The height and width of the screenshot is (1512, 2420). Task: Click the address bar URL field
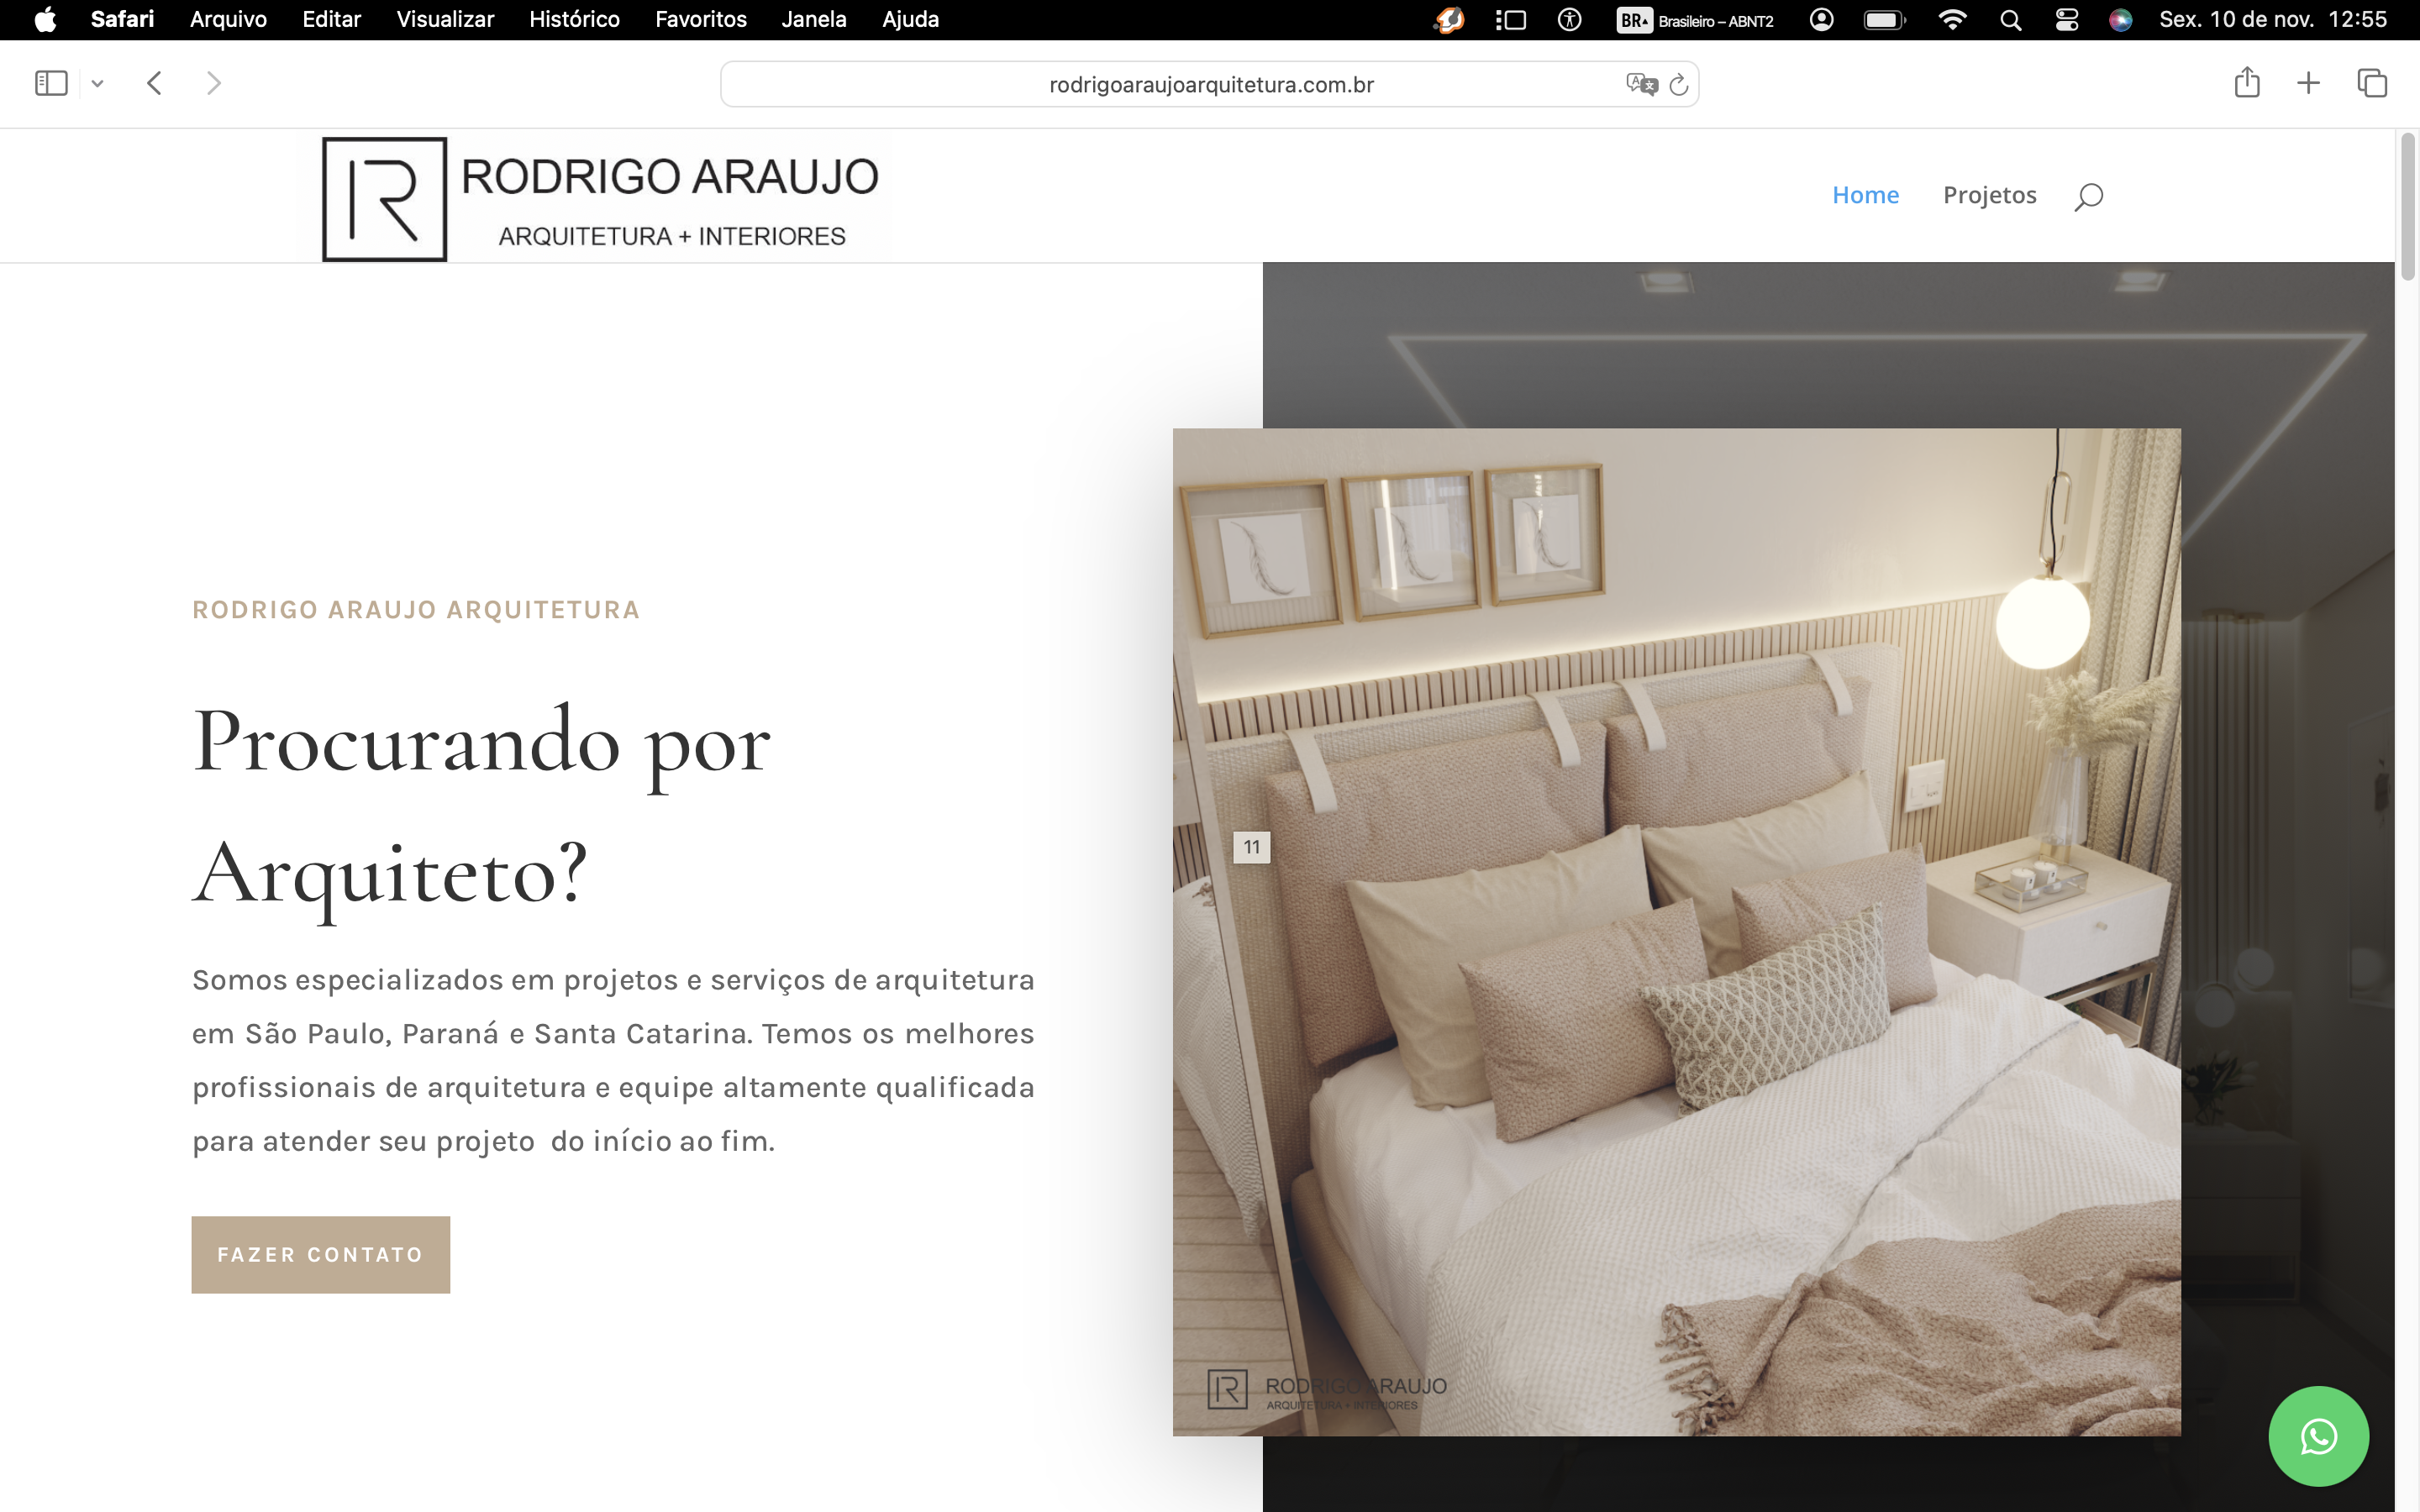coord(1210,85)
